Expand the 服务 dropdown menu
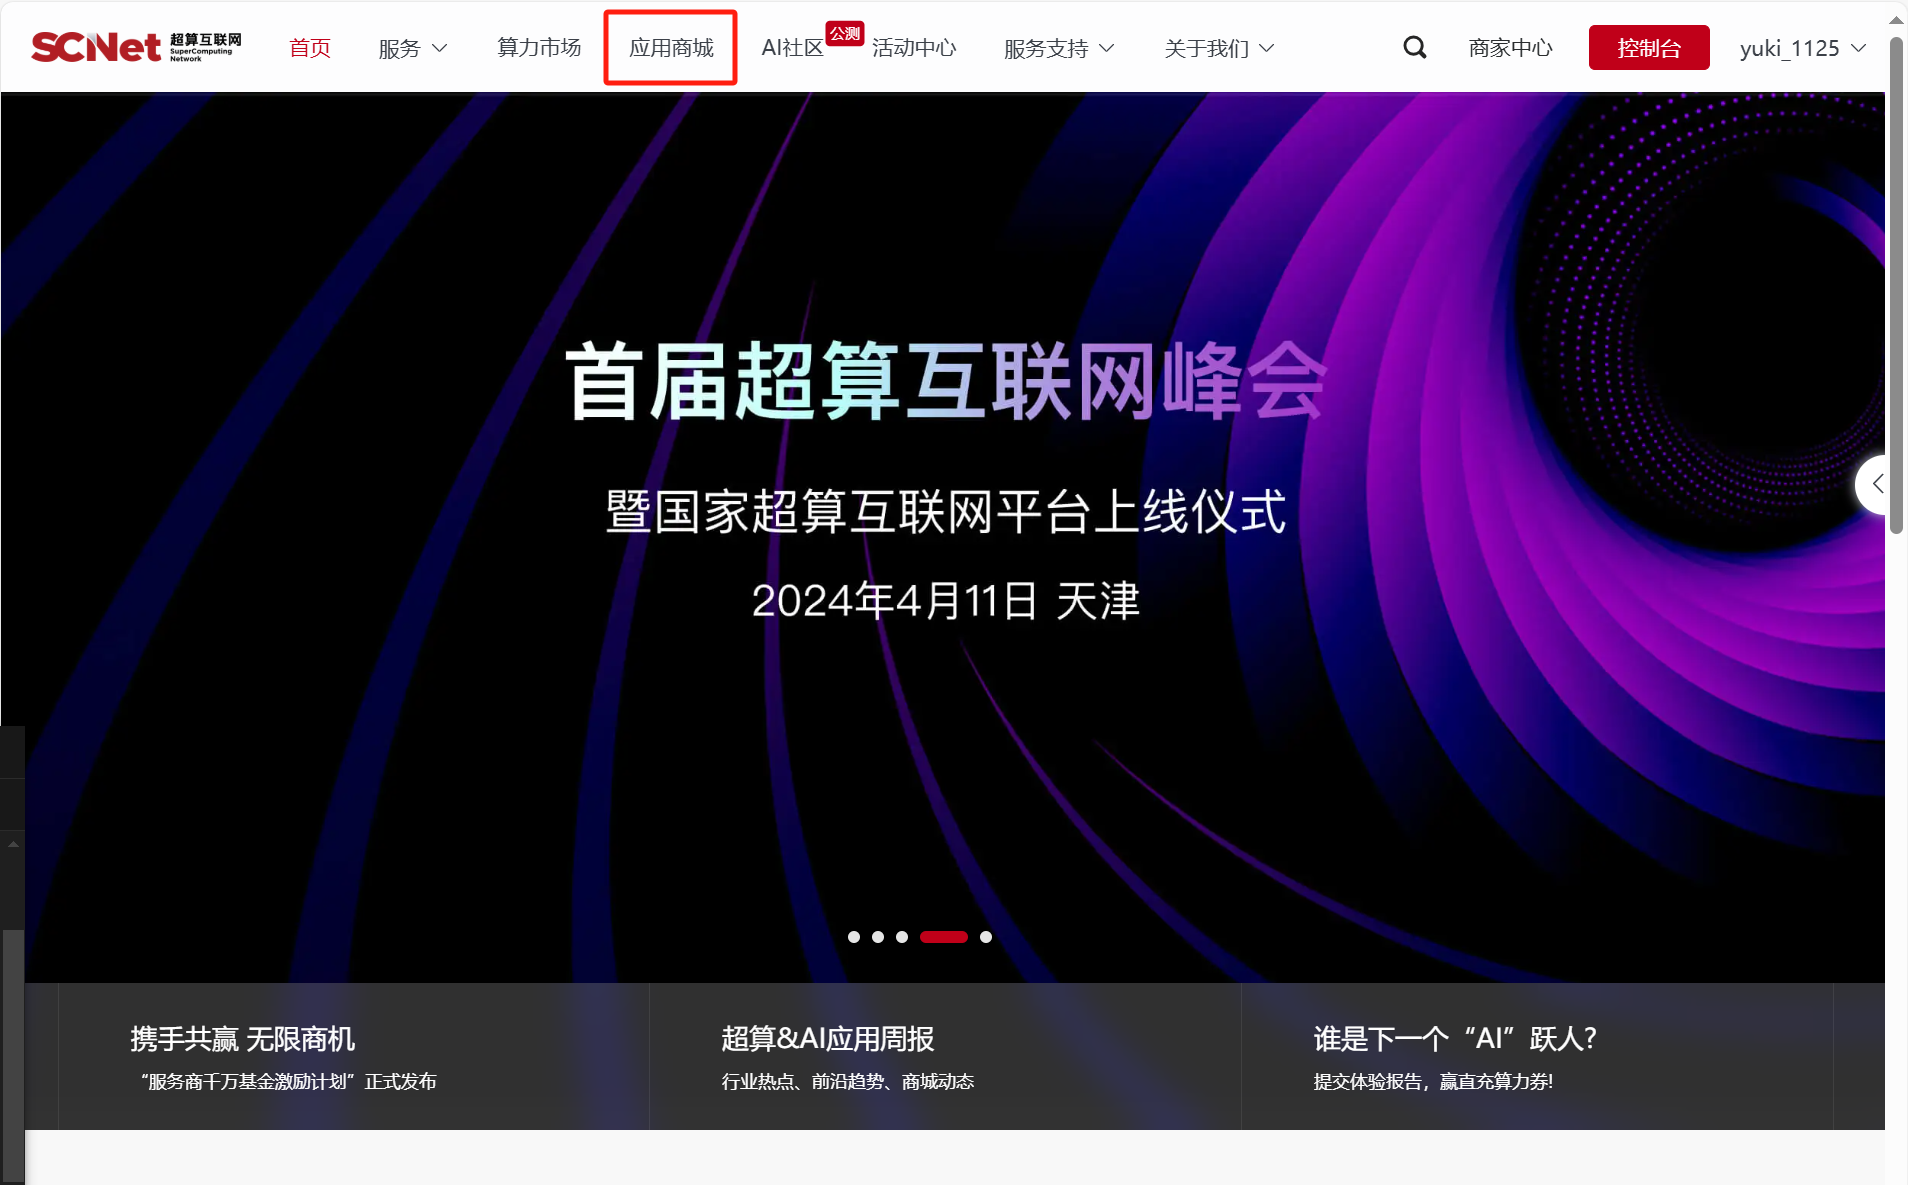The image size is (1908, 1185). [x=412, y=48]
